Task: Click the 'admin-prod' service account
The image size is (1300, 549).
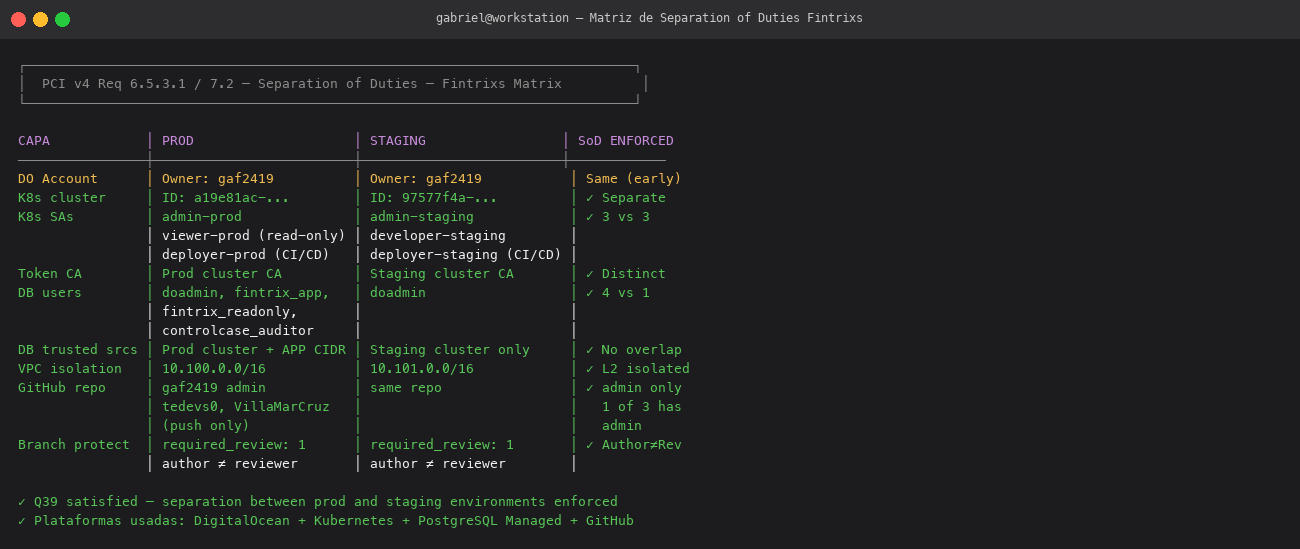Action: [202, 217]
